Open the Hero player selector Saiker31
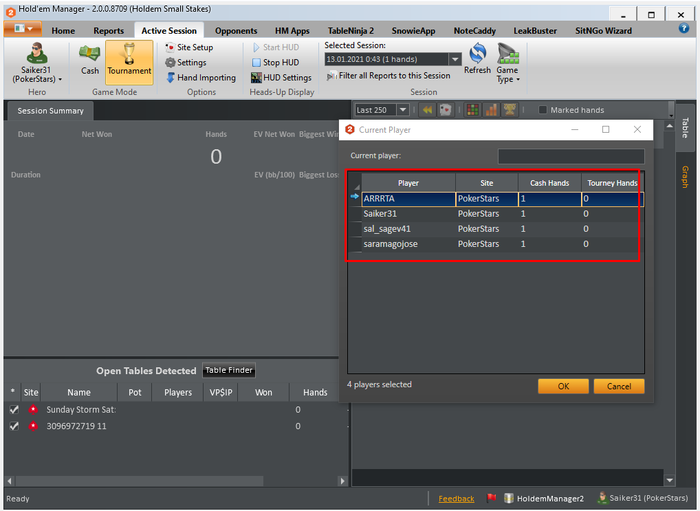The width and height of the screenshot is (700, 511). click(37, 62)
